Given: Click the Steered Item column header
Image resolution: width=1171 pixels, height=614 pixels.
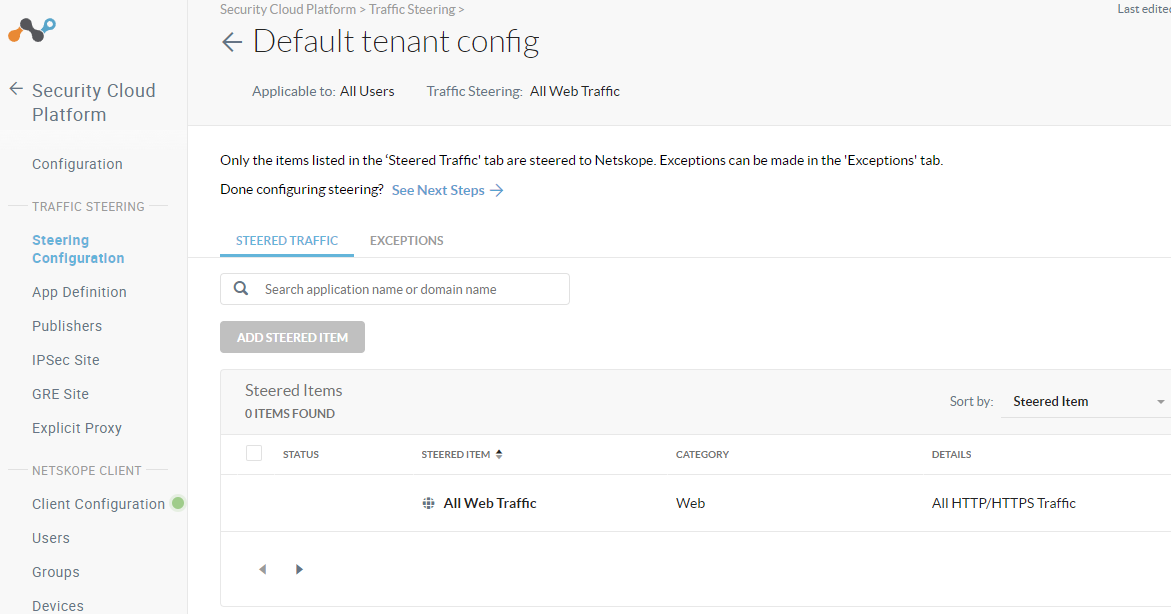Looking at the screenshot, I should pos(456,454).
